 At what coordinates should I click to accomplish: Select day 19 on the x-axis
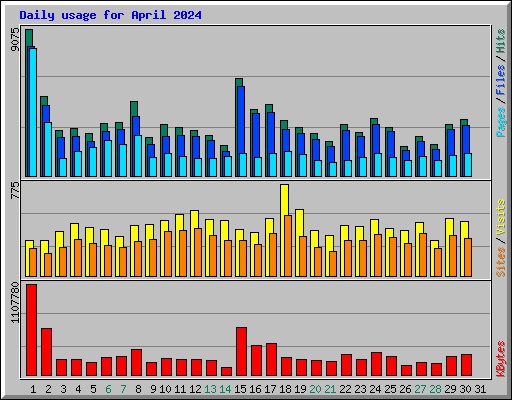click(x=300, y=389)
